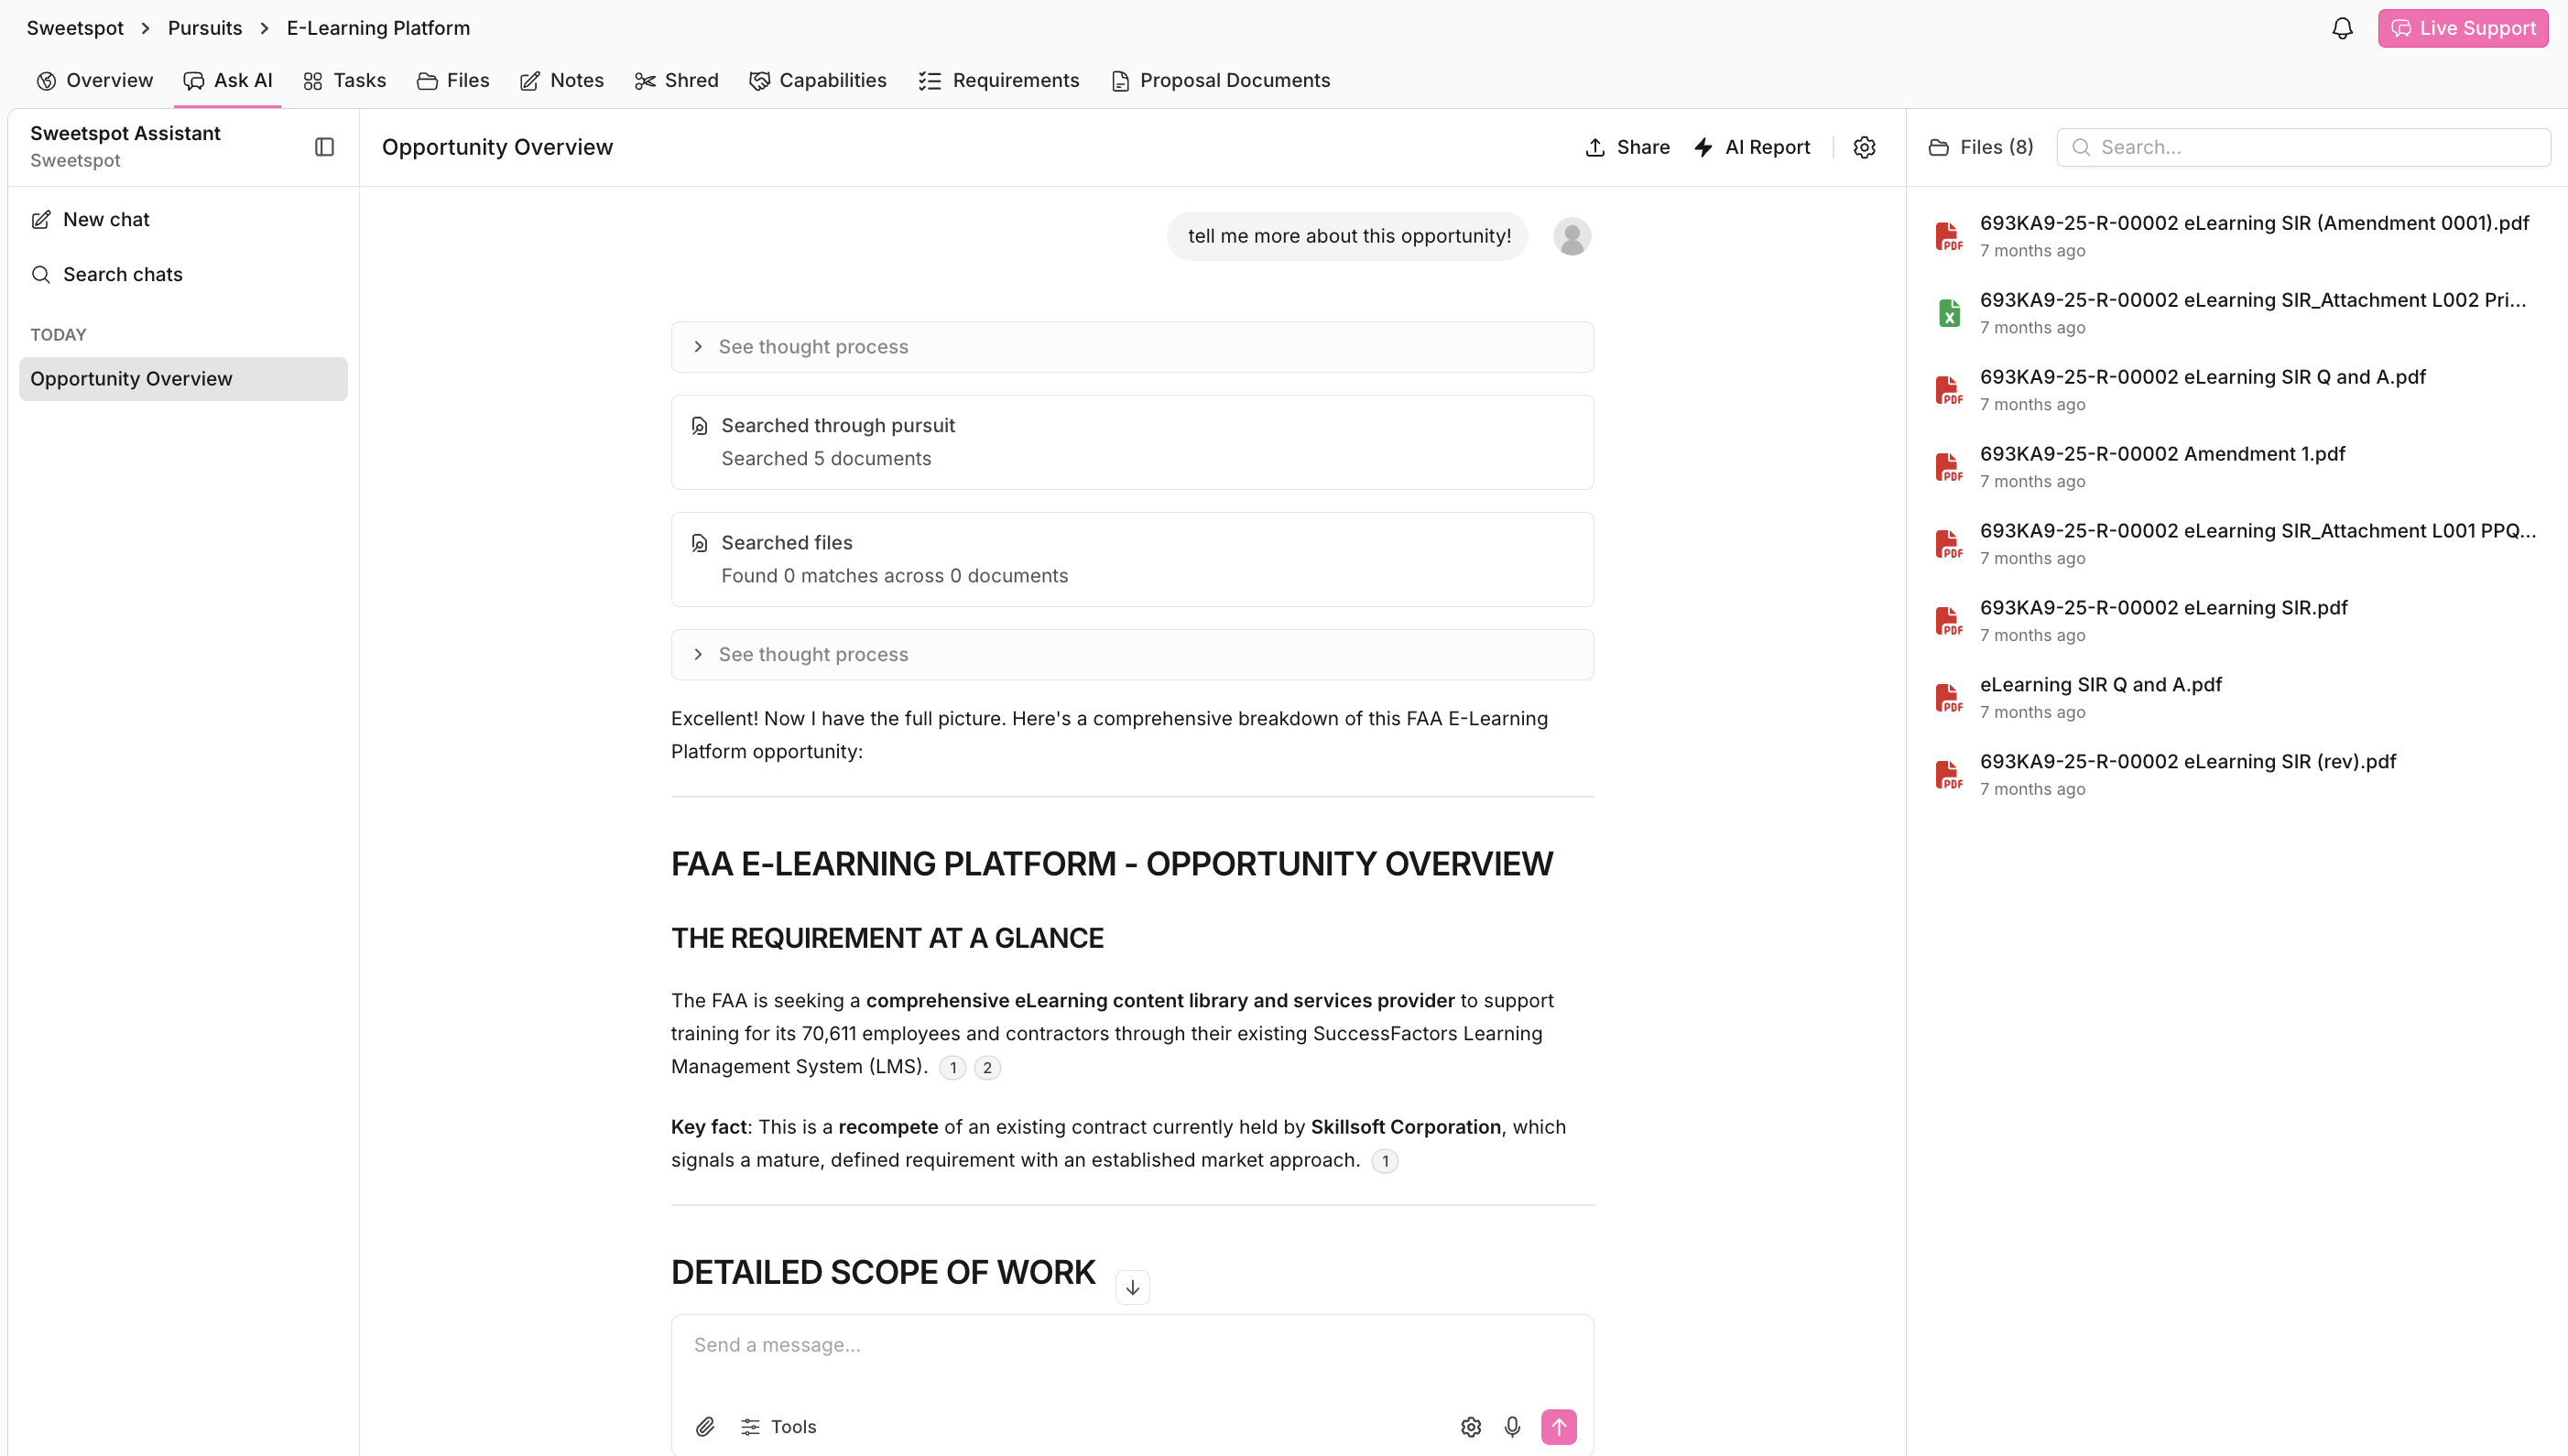The height and width of the screenshot is (1456, 2568).
Task: Click the microphone voice input icon
Action: [x=1512, y=1427]
